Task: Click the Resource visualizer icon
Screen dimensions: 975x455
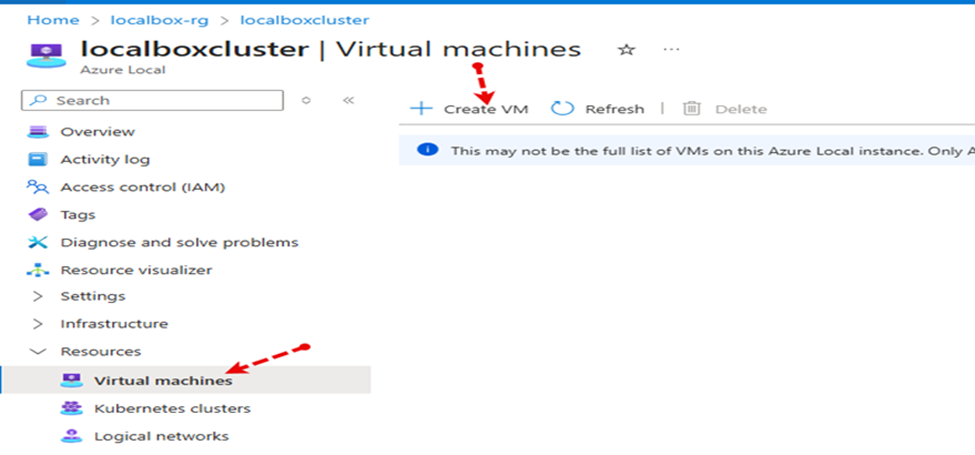Action: 37,270
